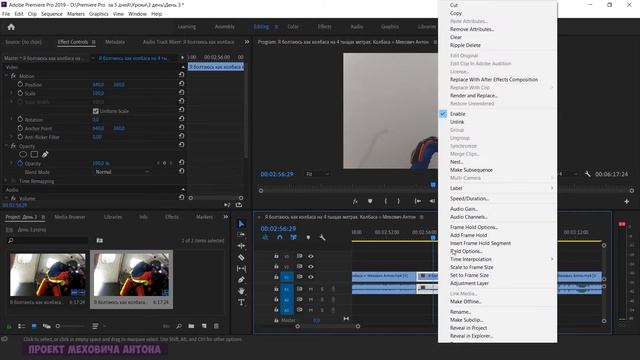The height and width of the screenshot is (360, 640).
Task: Expand Time Remapping effect
Action: tap(6, 181)
